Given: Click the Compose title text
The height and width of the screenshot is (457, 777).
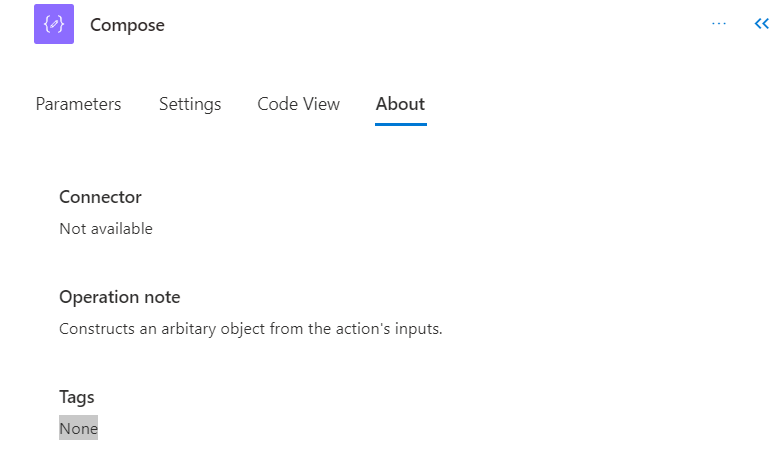Looking at the screenshot, I should tap(127, 26).
